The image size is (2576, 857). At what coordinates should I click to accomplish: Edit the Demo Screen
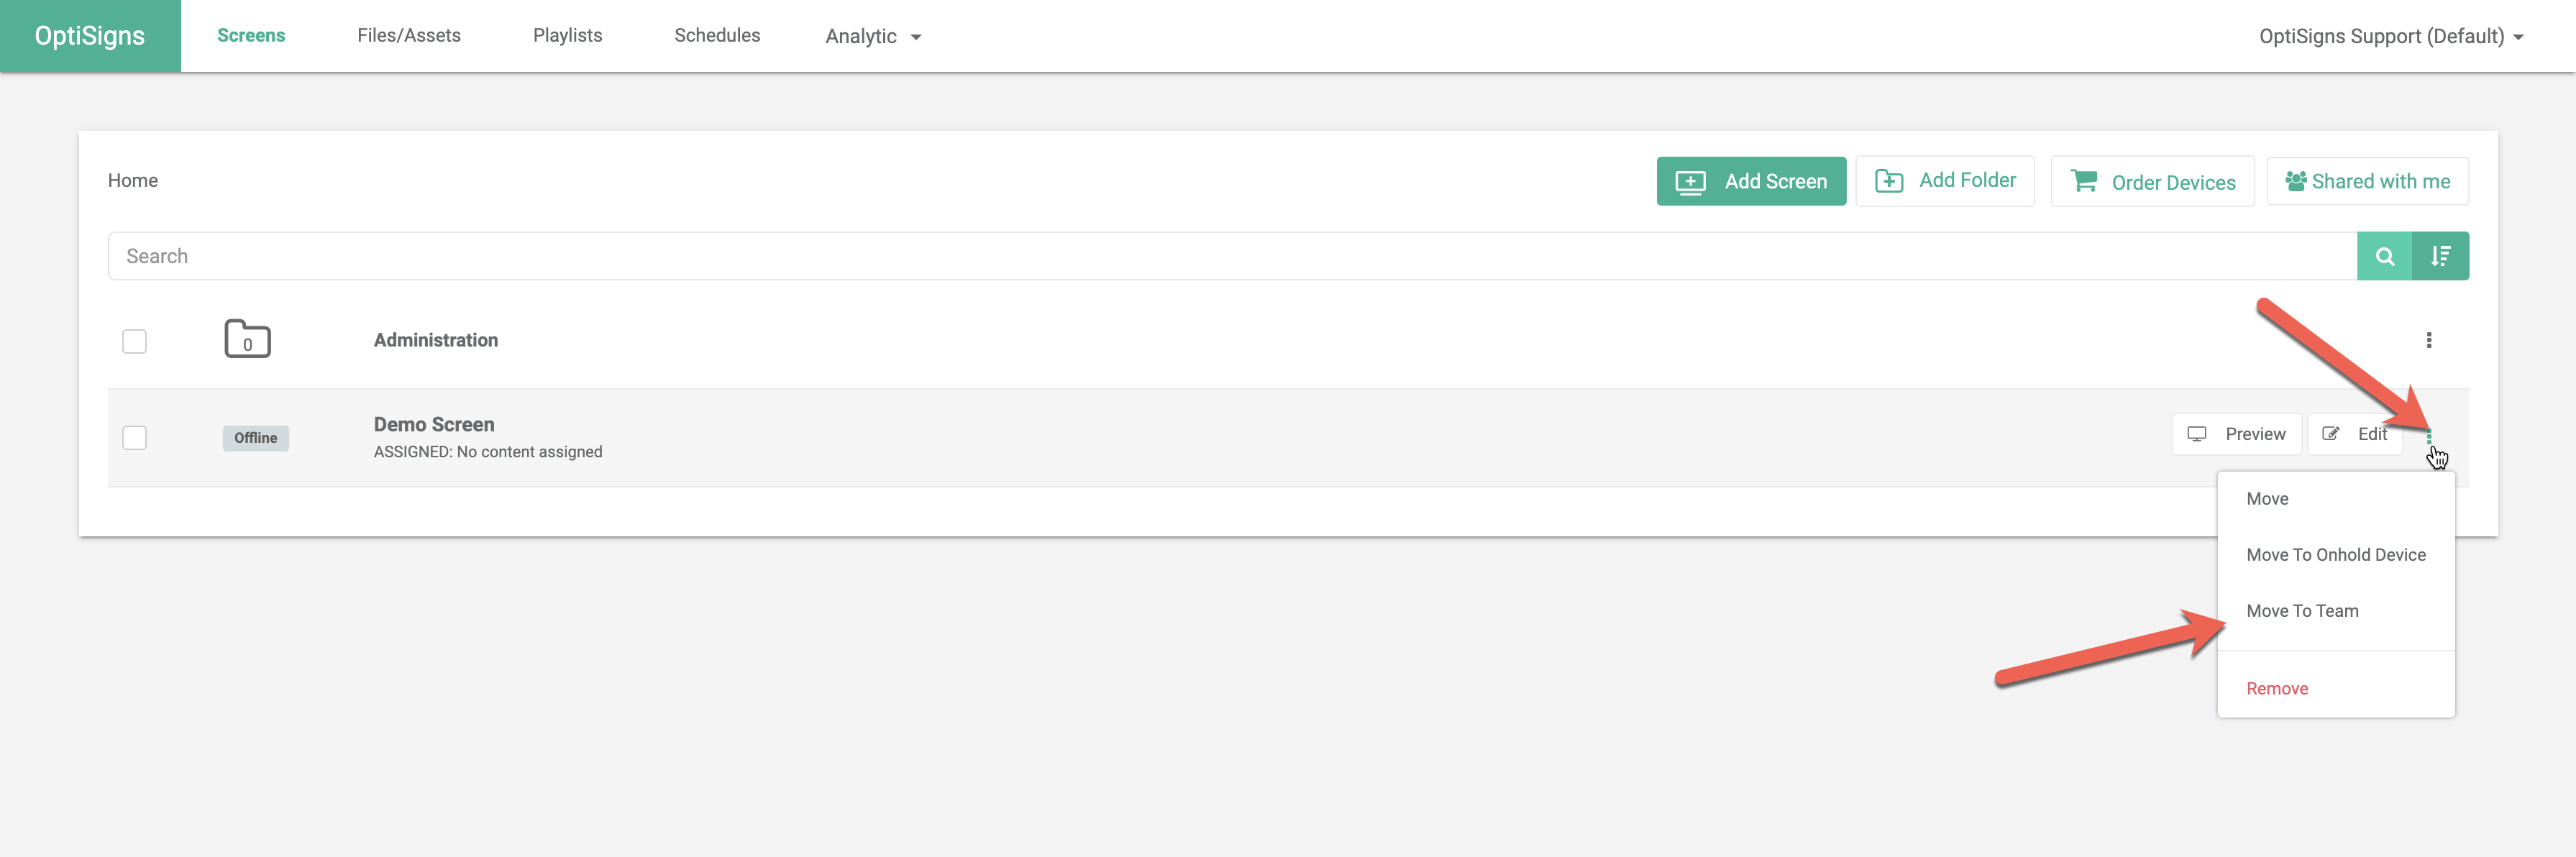pos(2354,434)
